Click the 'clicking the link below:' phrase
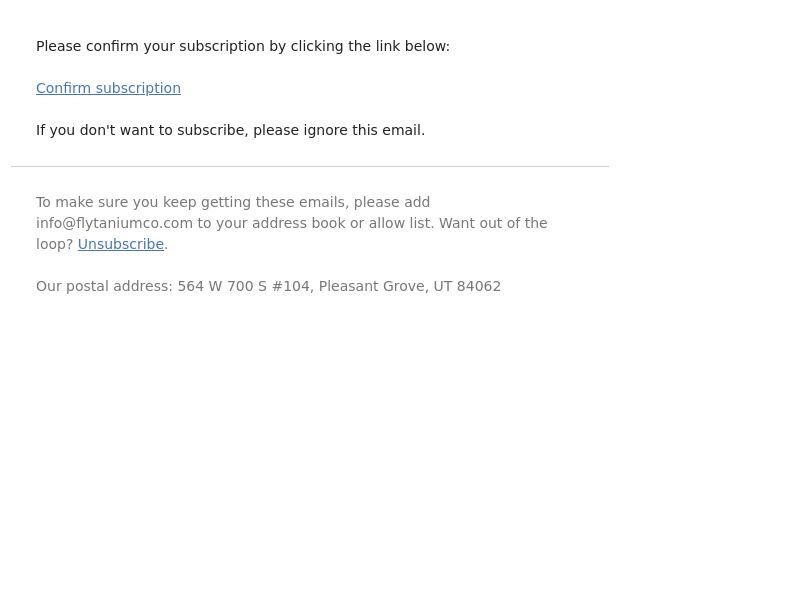The image size is (808, 600). [x=370, y=46]
